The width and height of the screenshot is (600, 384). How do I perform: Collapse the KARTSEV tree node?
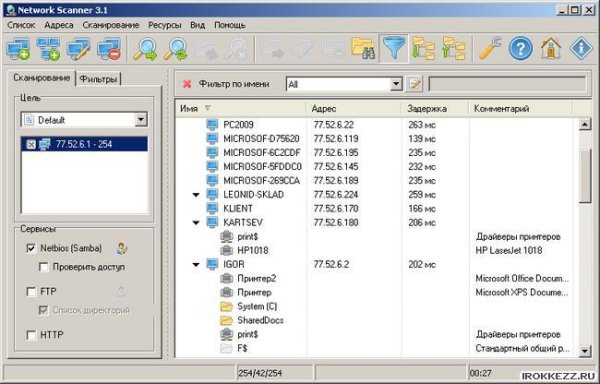pyautogui.click(x=196, y=223)
